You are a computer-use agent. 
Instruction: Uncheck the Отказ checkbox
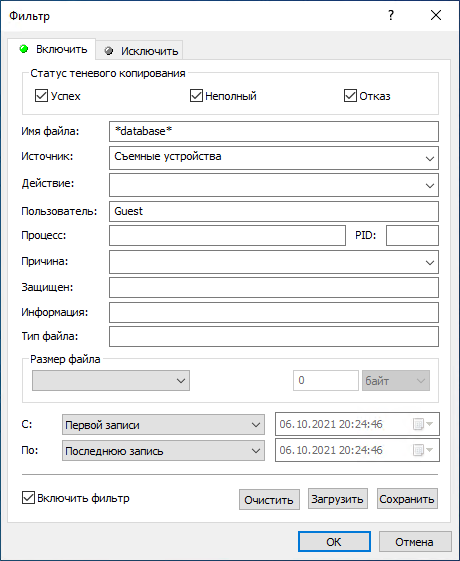click(350, 96)
